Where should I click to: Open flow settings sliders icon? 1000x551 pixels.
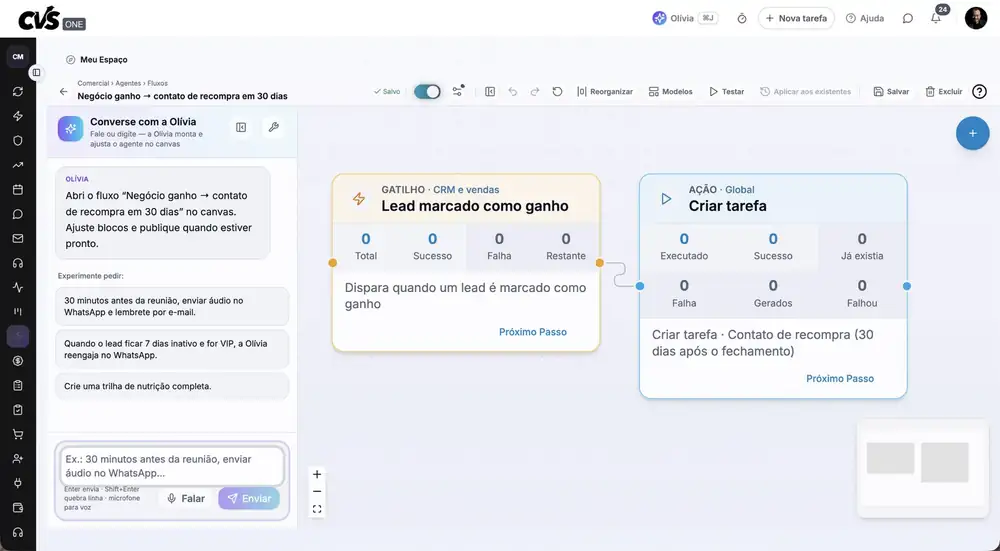click(458, 91)
